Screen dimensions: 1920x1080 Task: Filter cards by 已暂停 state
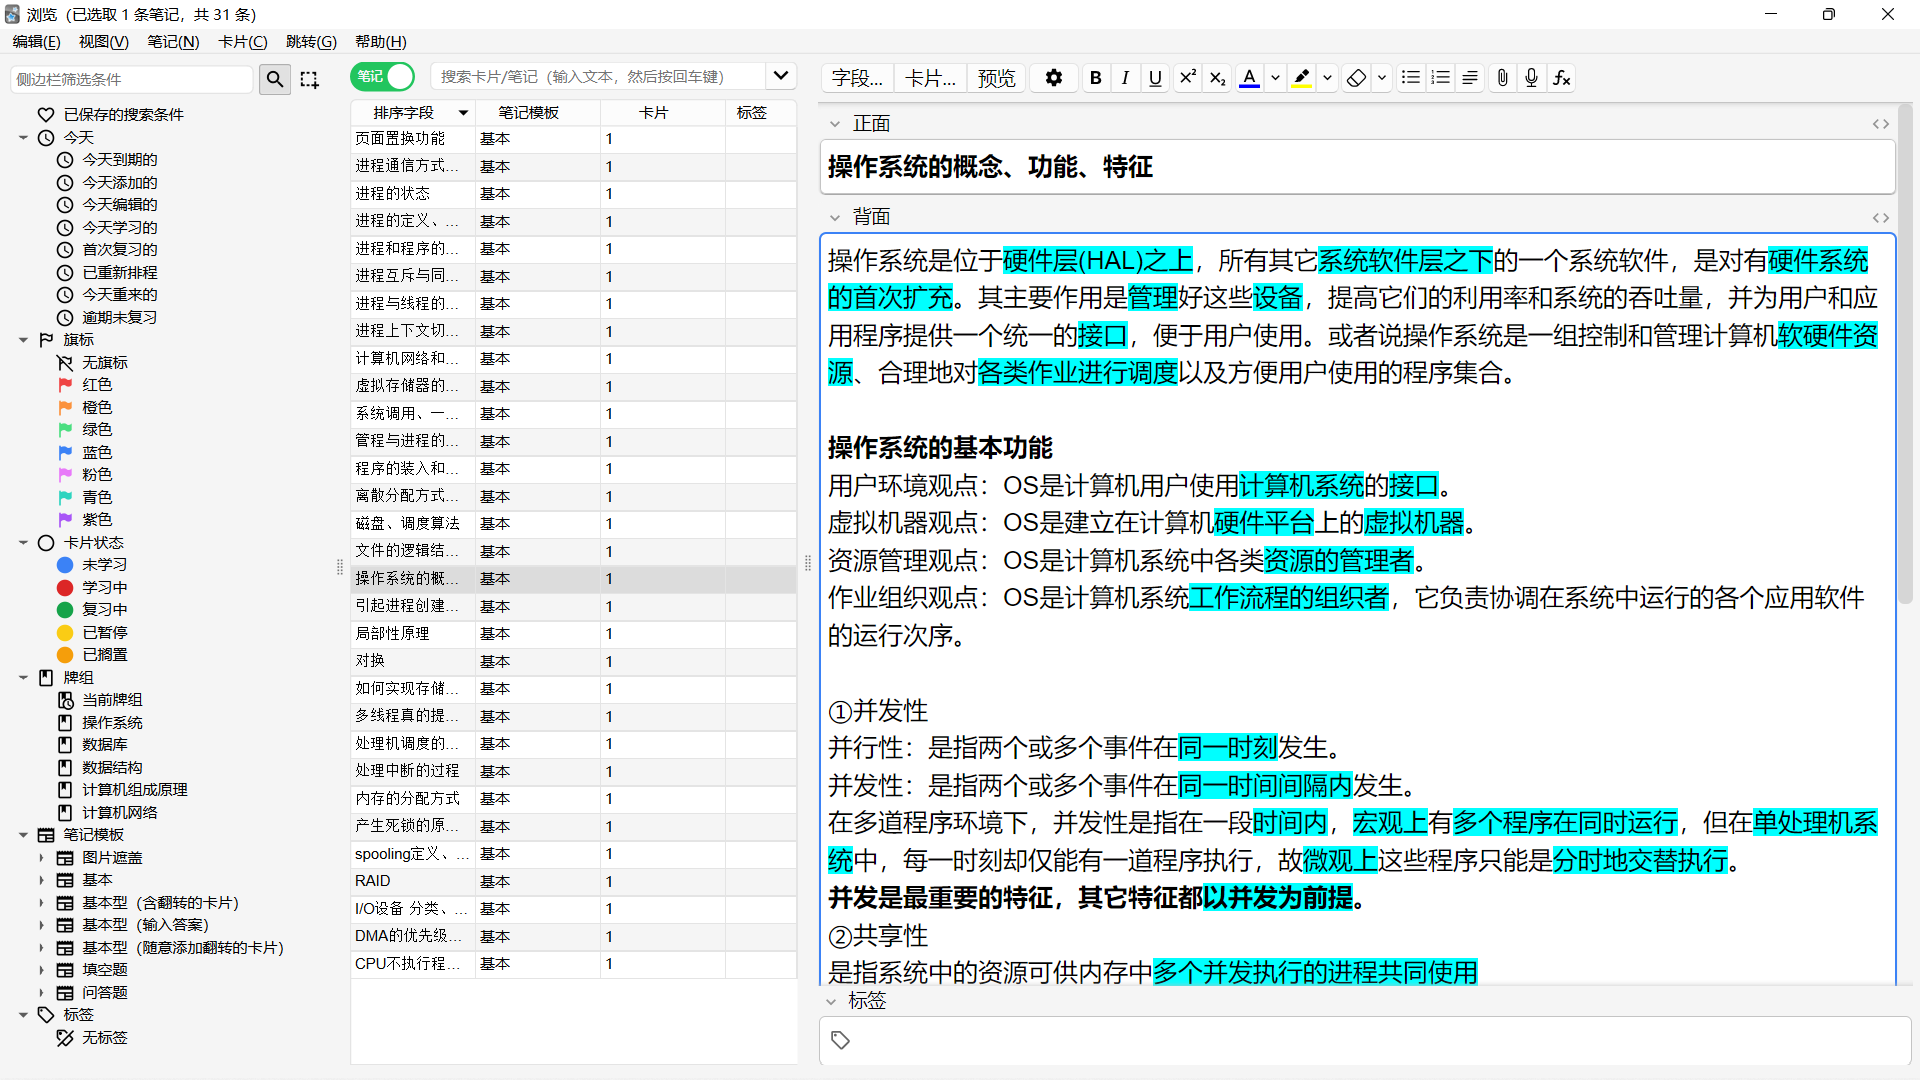point(104,633)
